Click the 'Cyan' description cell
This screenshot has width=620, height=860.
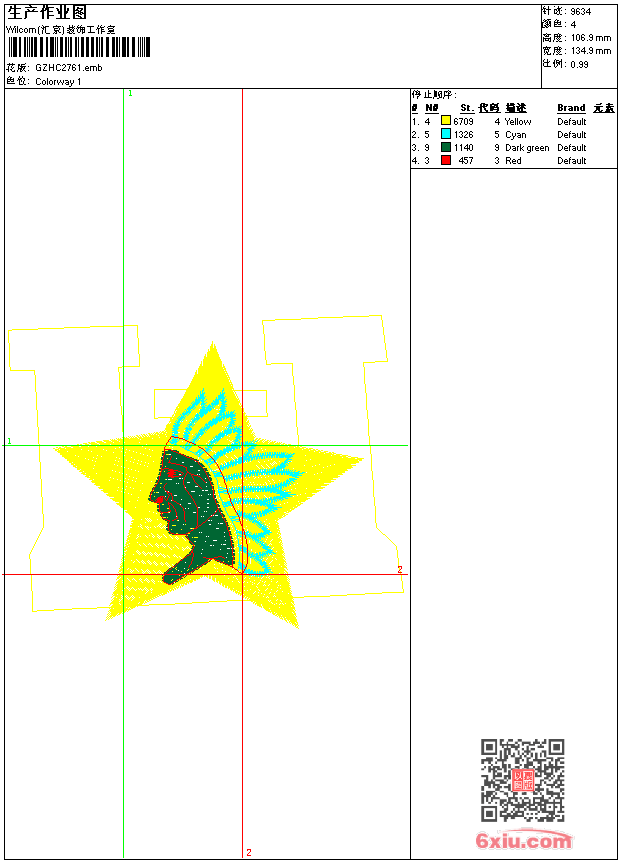coord(516,135)
